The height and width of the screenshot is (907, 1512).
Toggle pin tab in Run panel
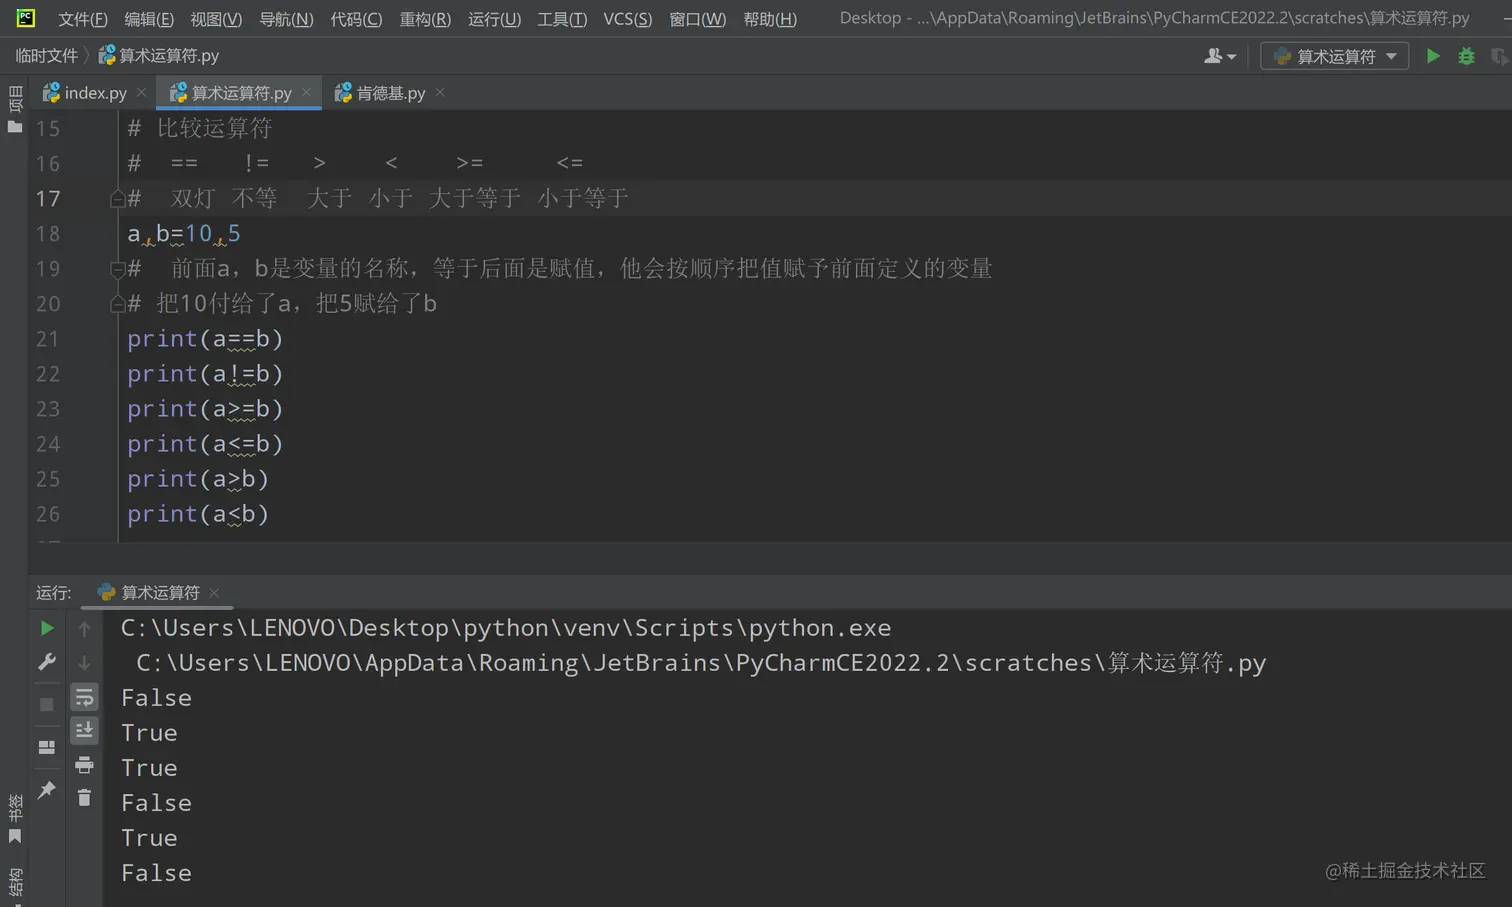click(x=47, y=790)
